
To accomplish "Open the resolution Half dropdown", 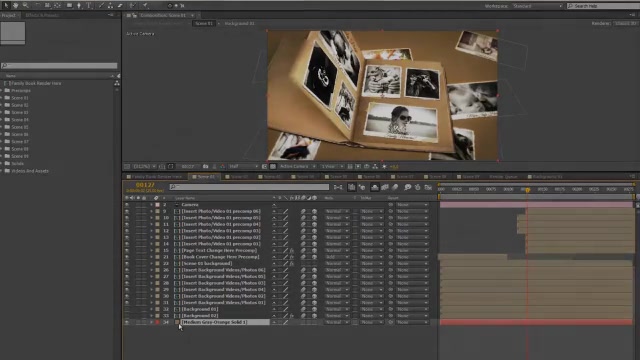I will (x=244, y=167).
